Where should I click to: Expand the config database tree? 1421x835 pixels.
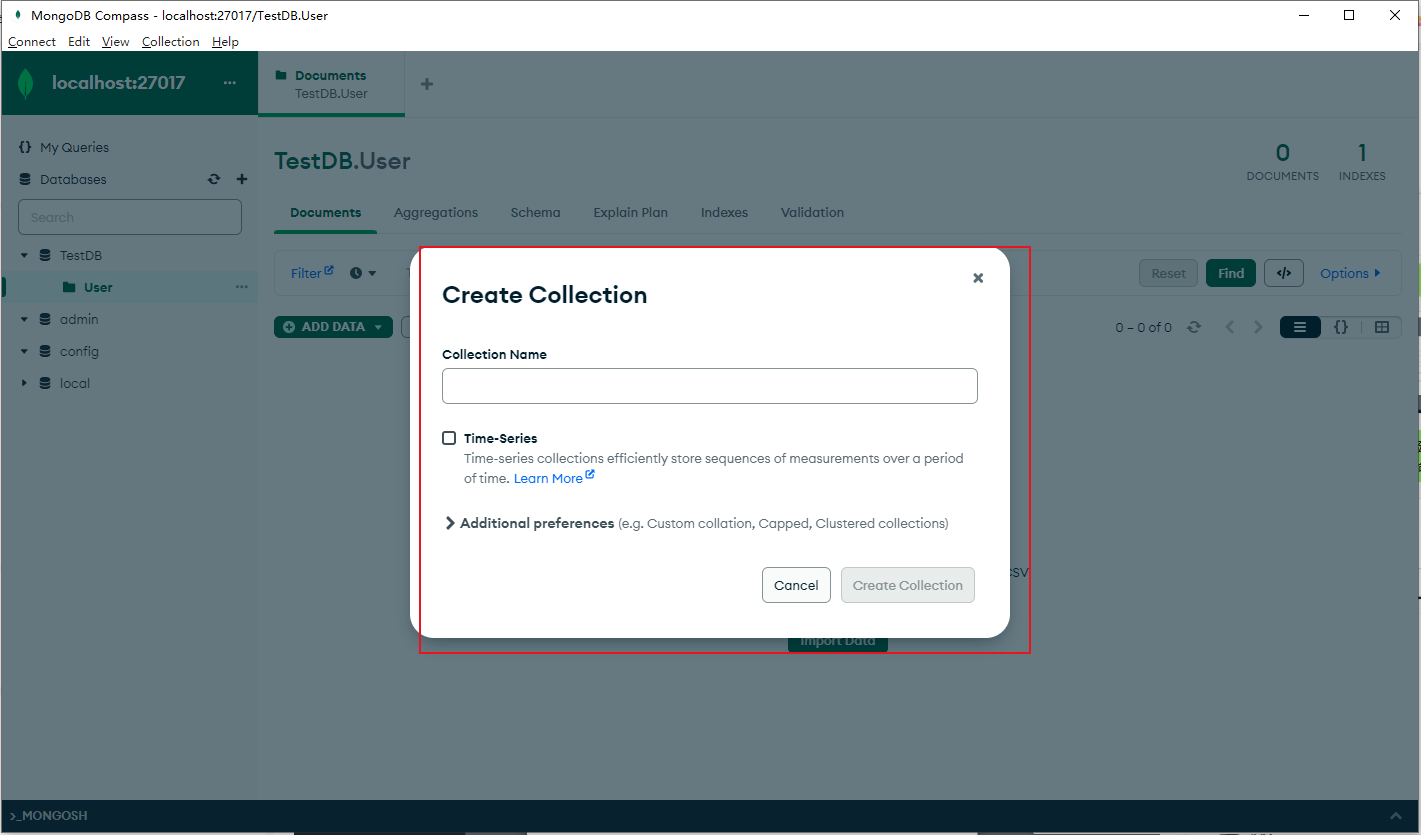coord(25,352)
